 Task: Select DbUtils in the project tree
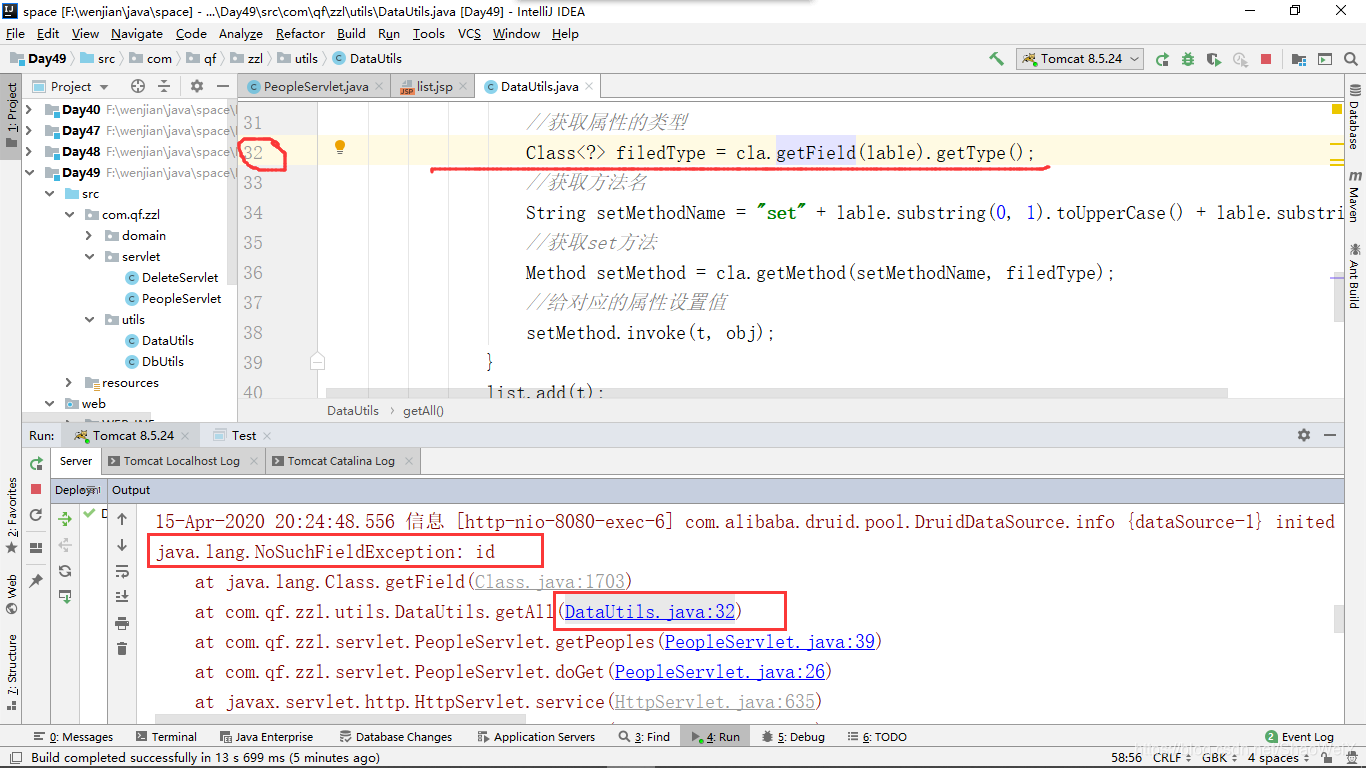click(x=163, y=362)
